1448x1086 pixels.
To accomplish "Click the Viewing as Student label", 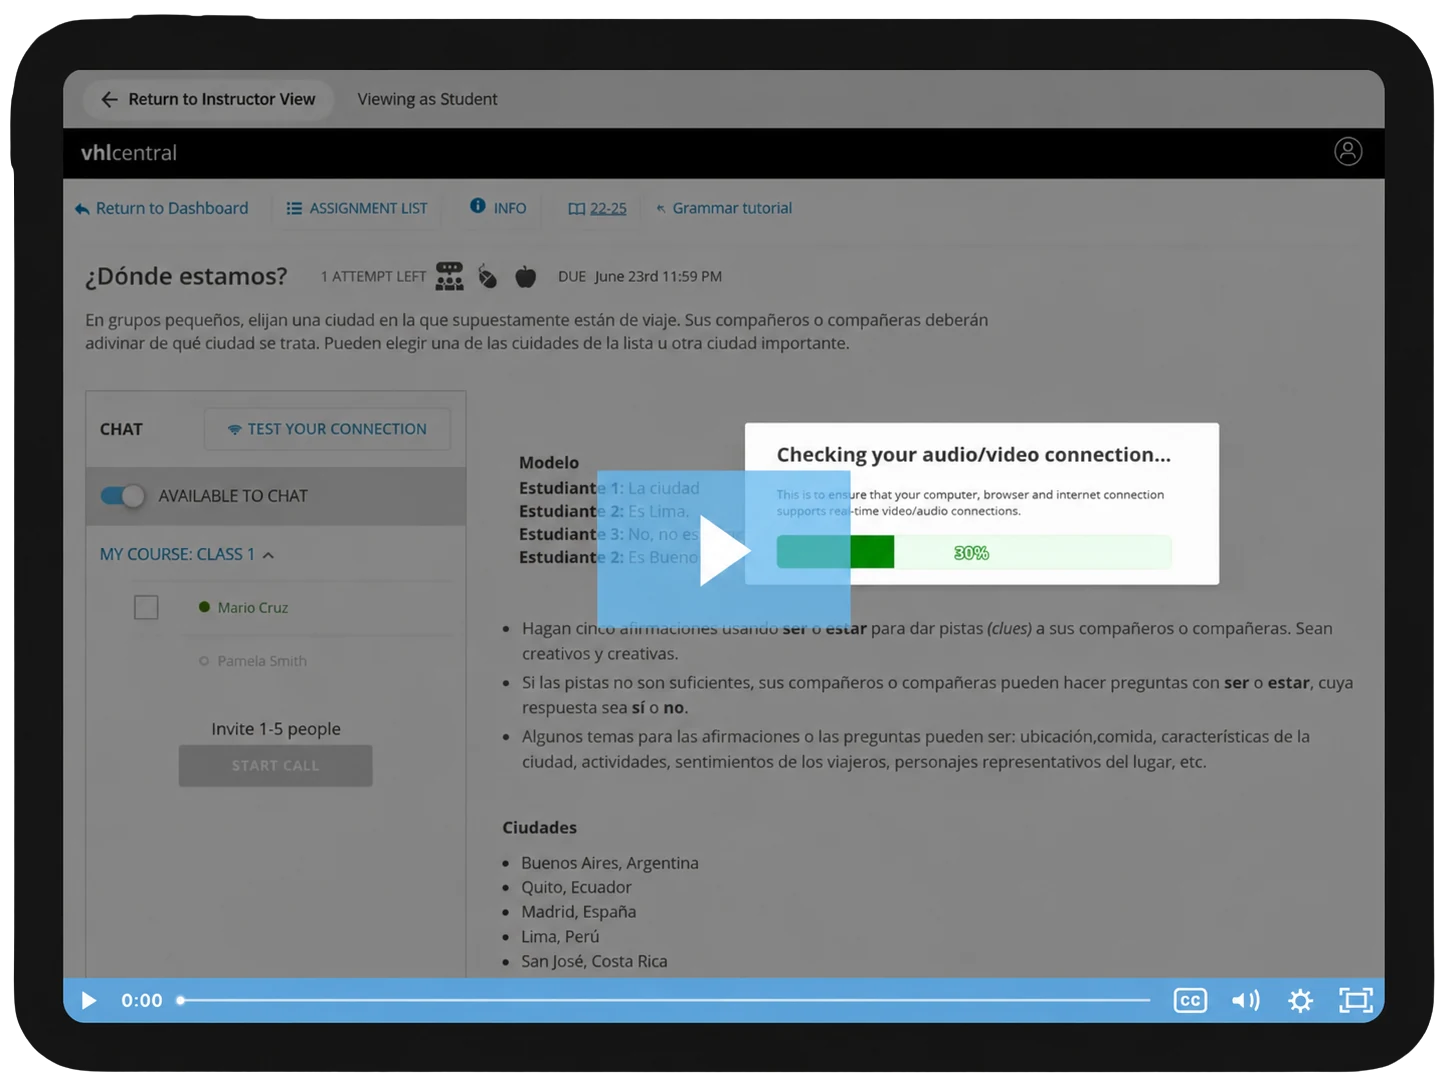I will [427, 99].
